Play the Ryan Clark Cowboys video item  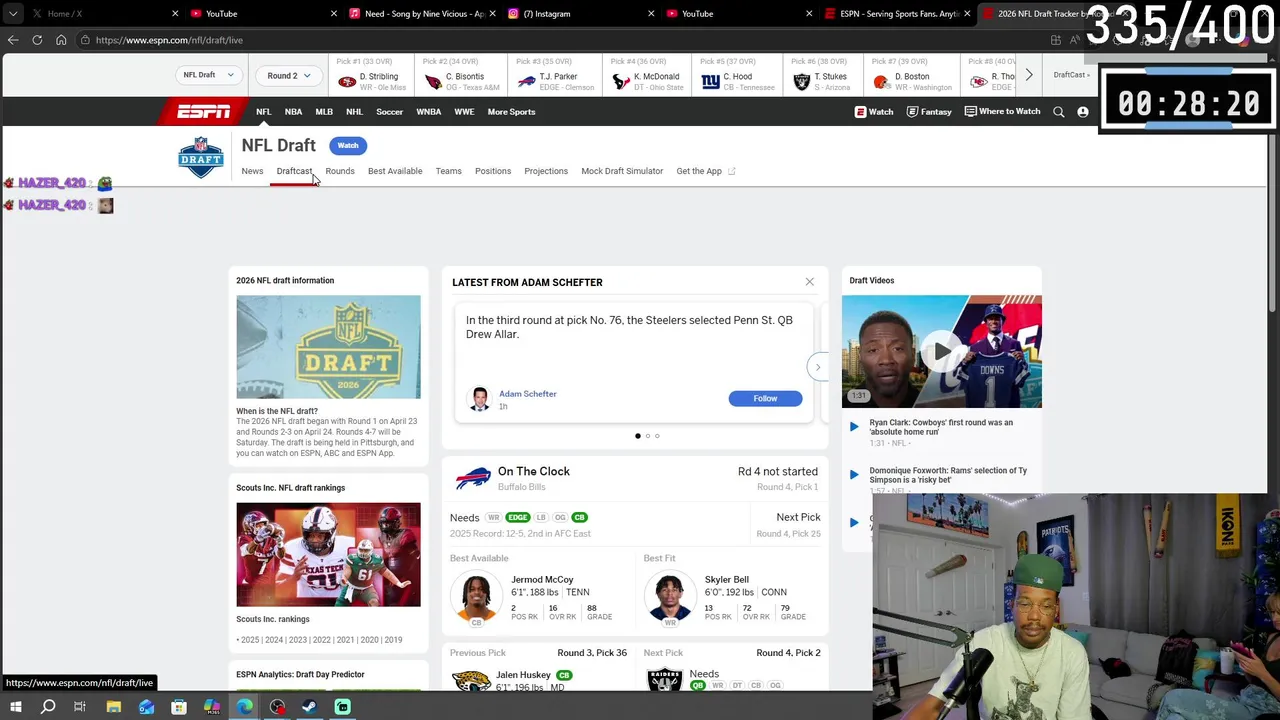(854, 427)
